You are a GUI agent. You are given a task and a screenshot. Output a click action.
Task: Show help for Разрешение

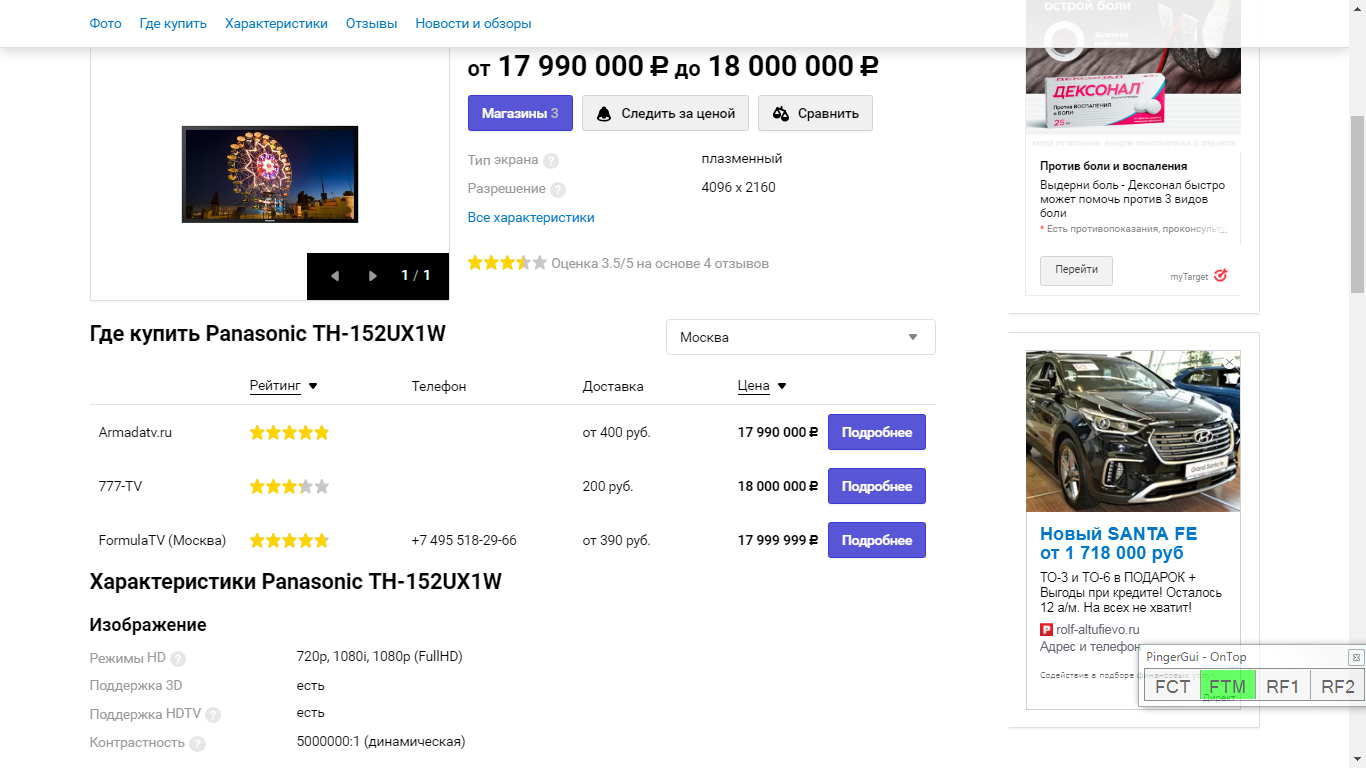point(558,190)
